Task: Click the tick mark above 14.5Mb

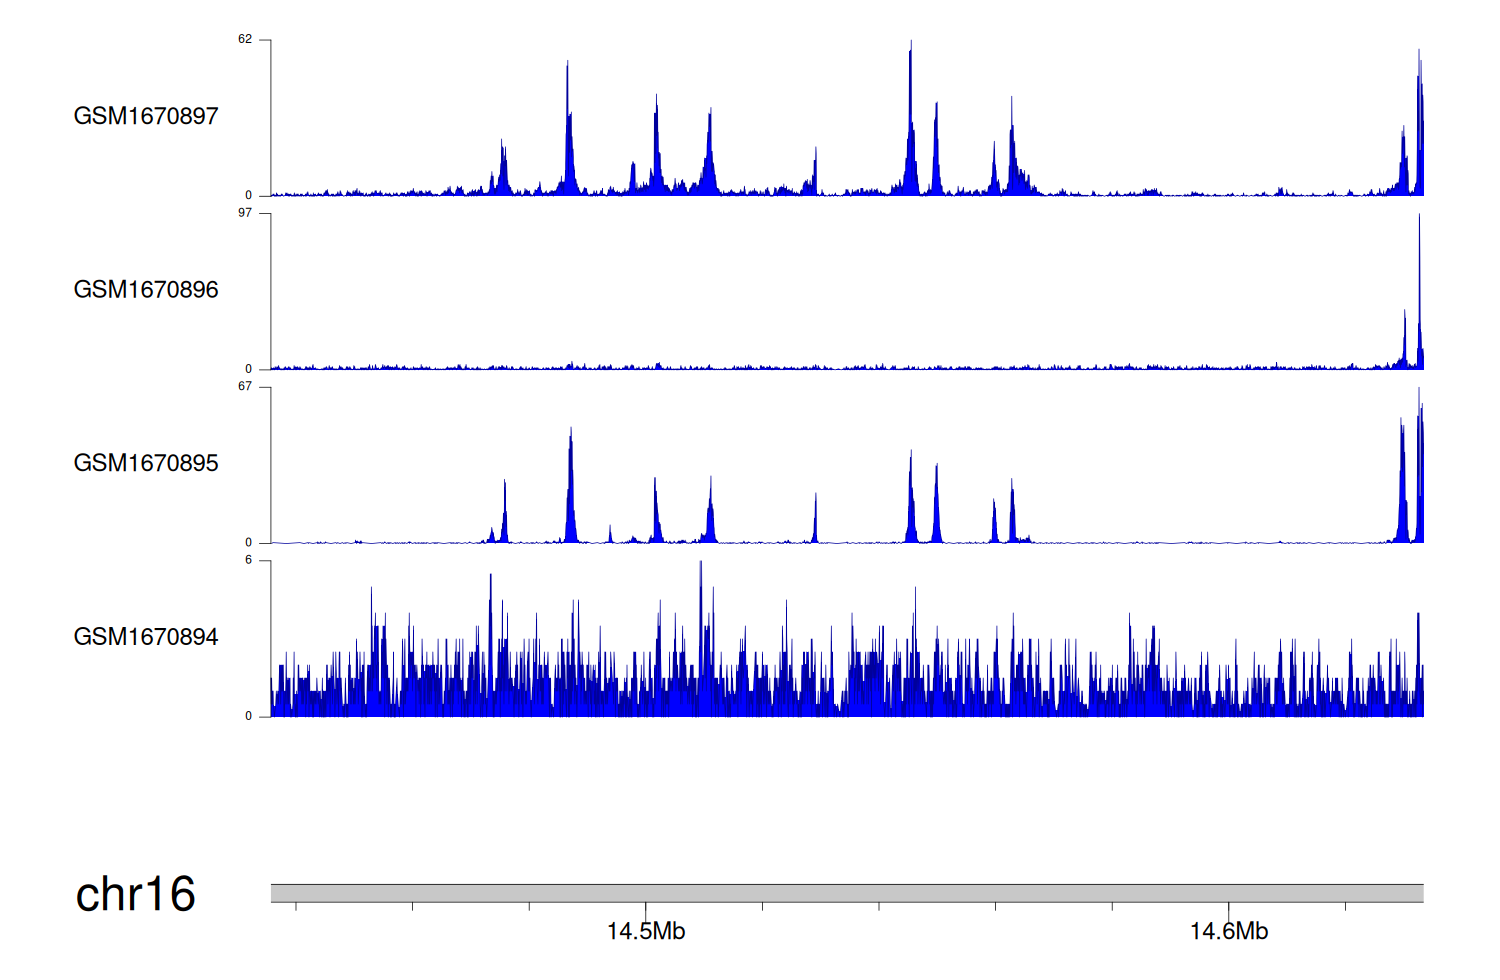Action: tap(646, 907)
